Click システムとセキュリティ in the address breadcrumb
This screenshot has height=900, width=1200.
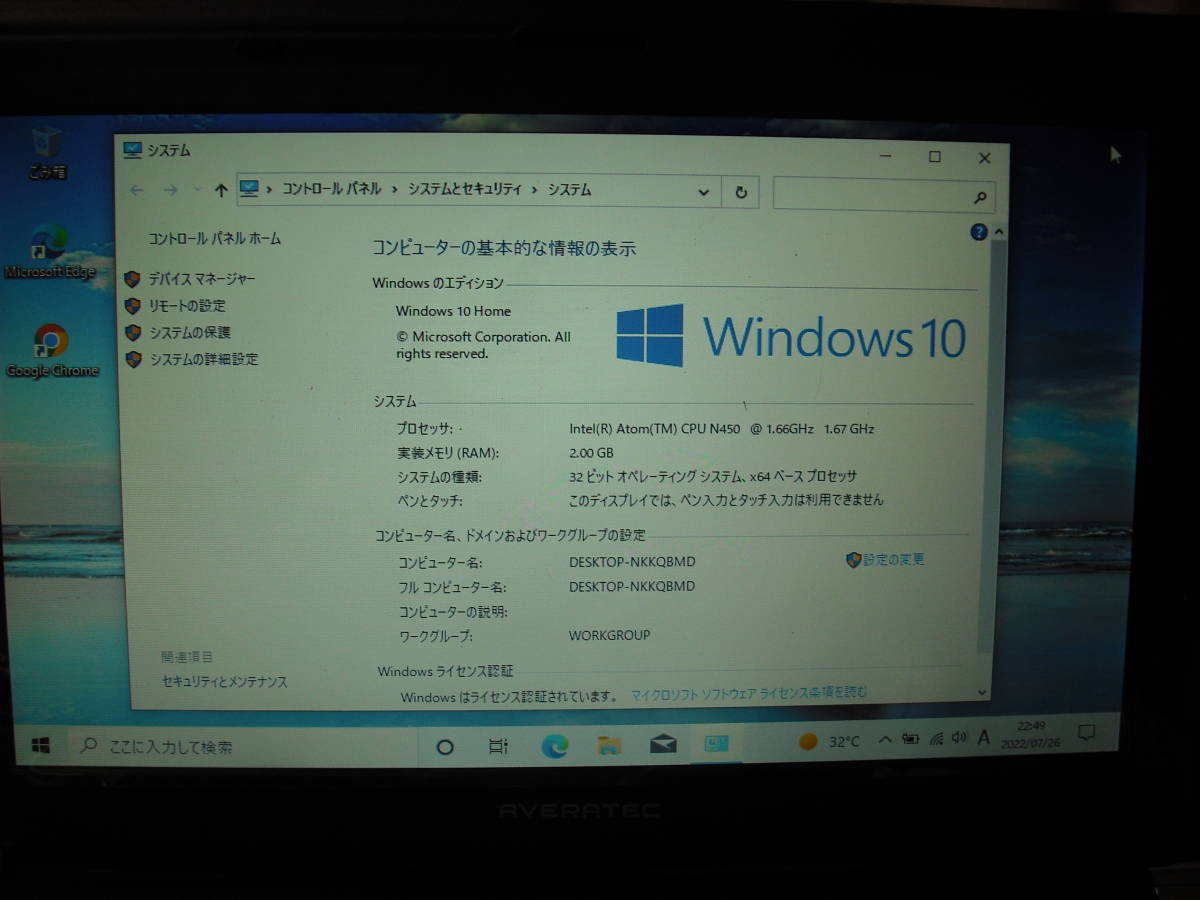point(465,189)
